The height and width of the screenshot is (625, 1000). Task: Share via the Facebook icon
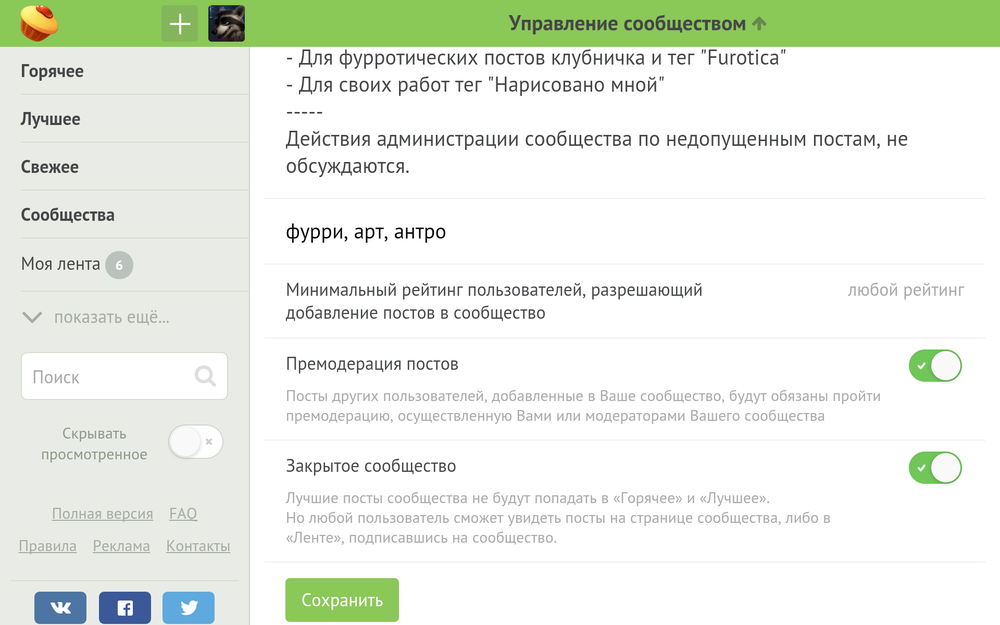click(125, 608)
